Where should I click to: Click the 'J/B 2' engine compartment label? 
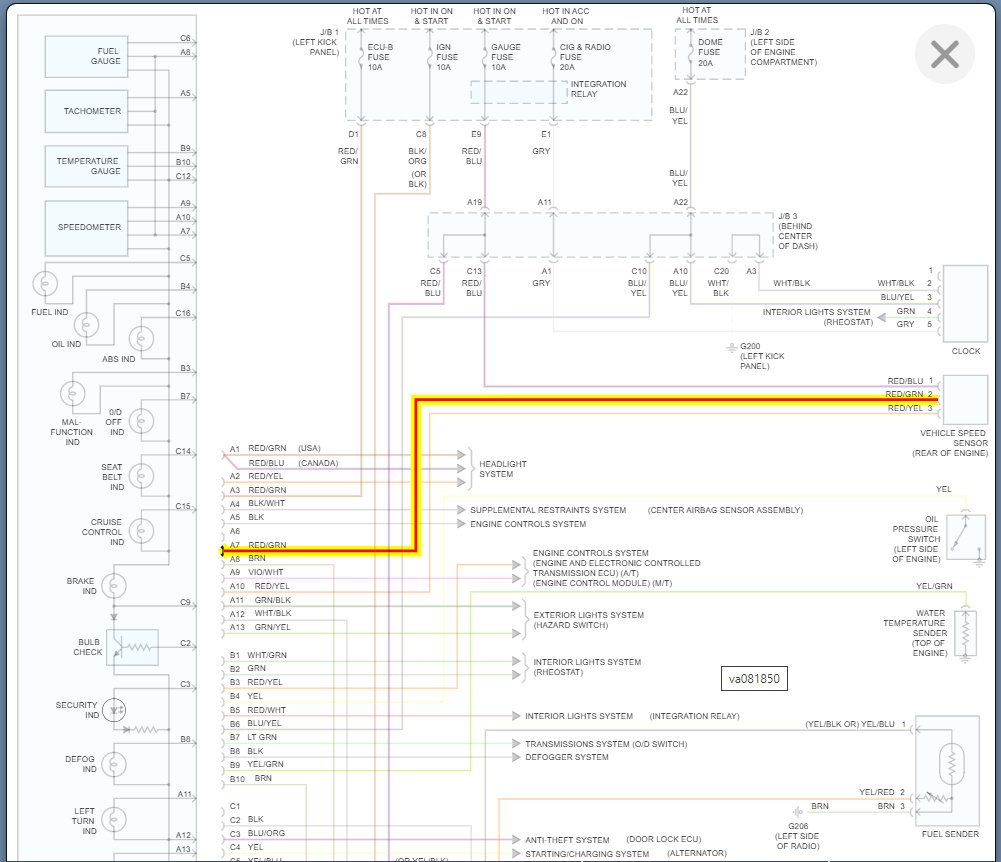click(783, 47)
